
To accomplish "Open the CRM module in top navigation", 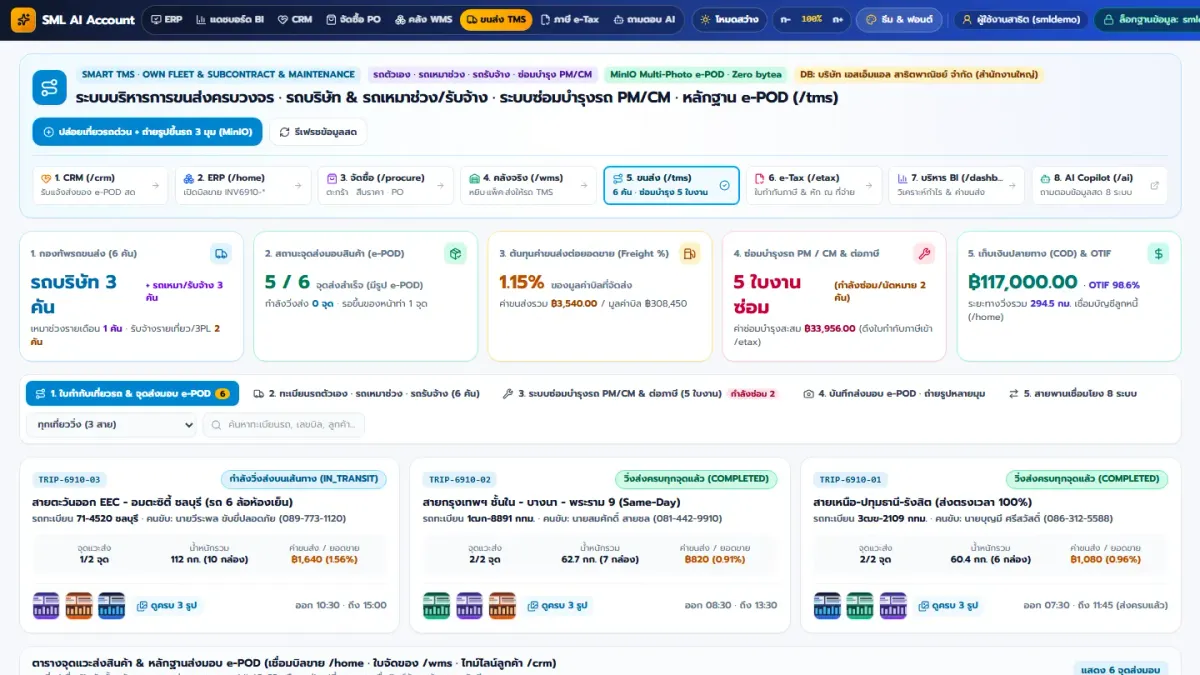I will 294,19.
